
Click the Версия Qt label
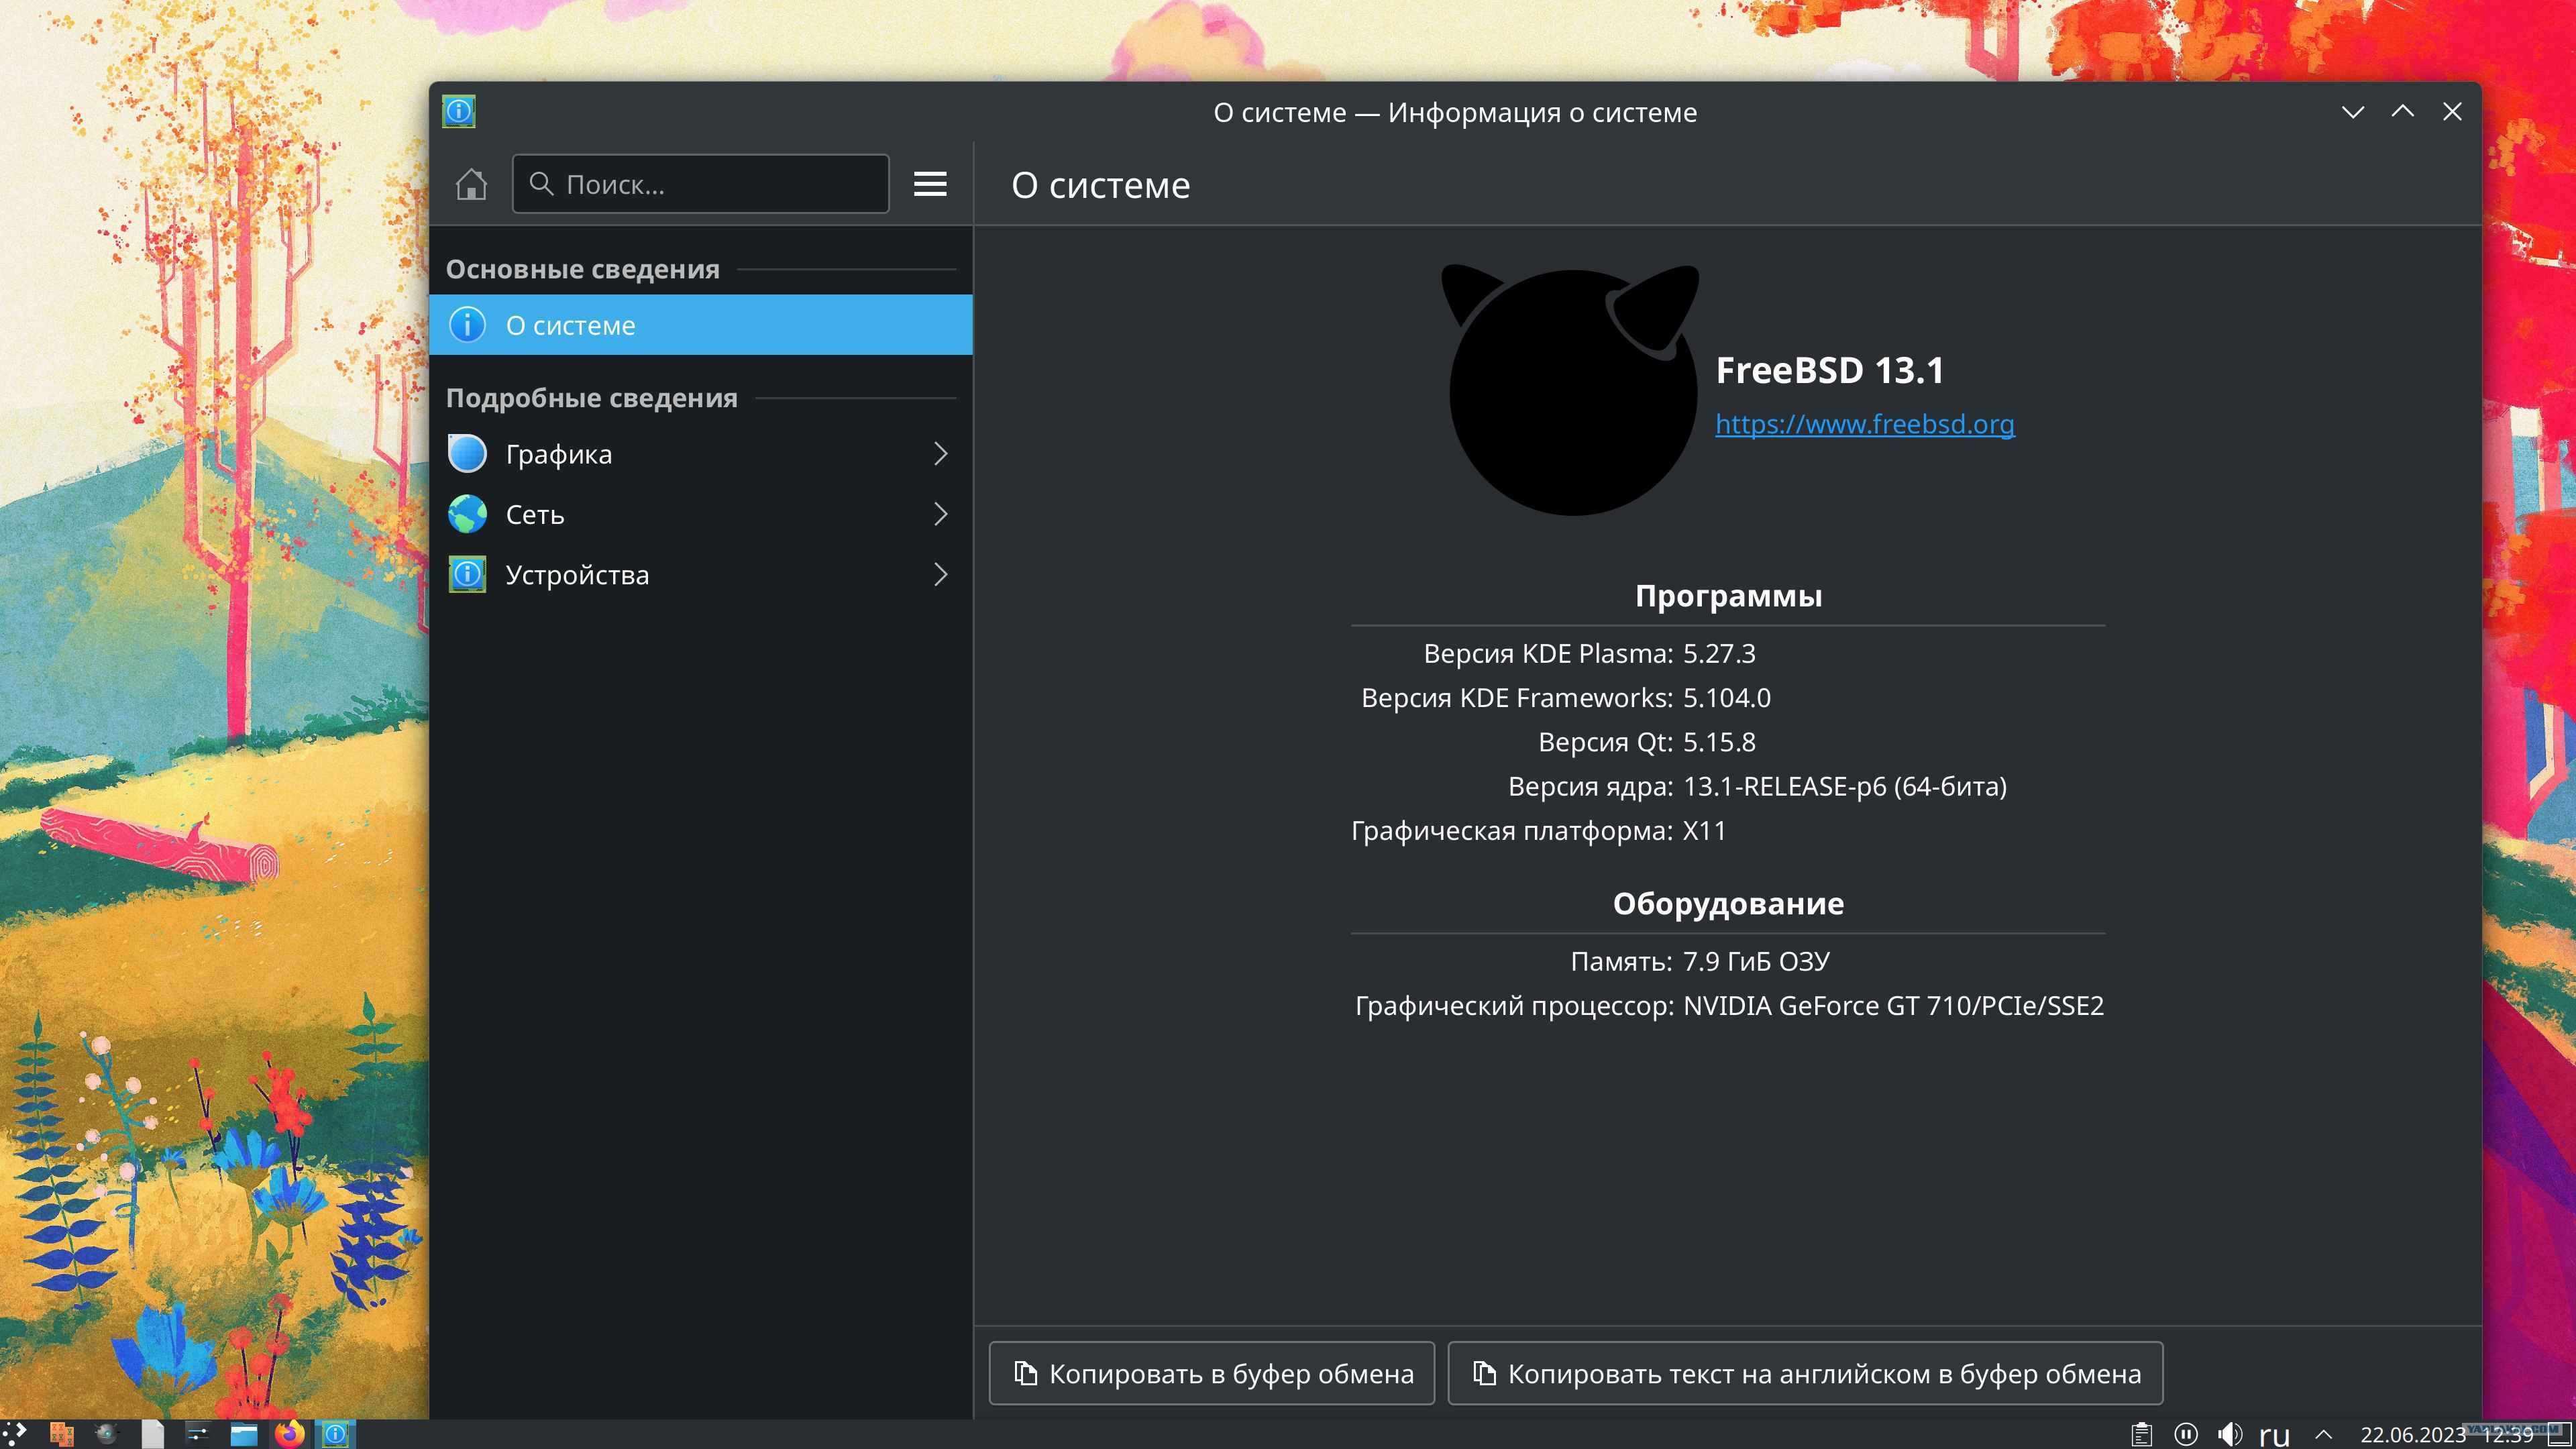click(1606, 742)
